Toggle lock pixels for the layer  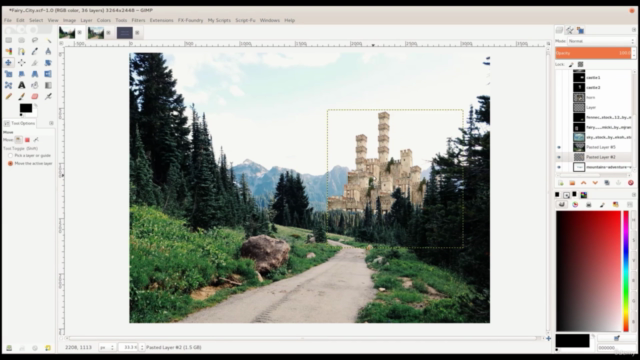[x=571, y=64]
